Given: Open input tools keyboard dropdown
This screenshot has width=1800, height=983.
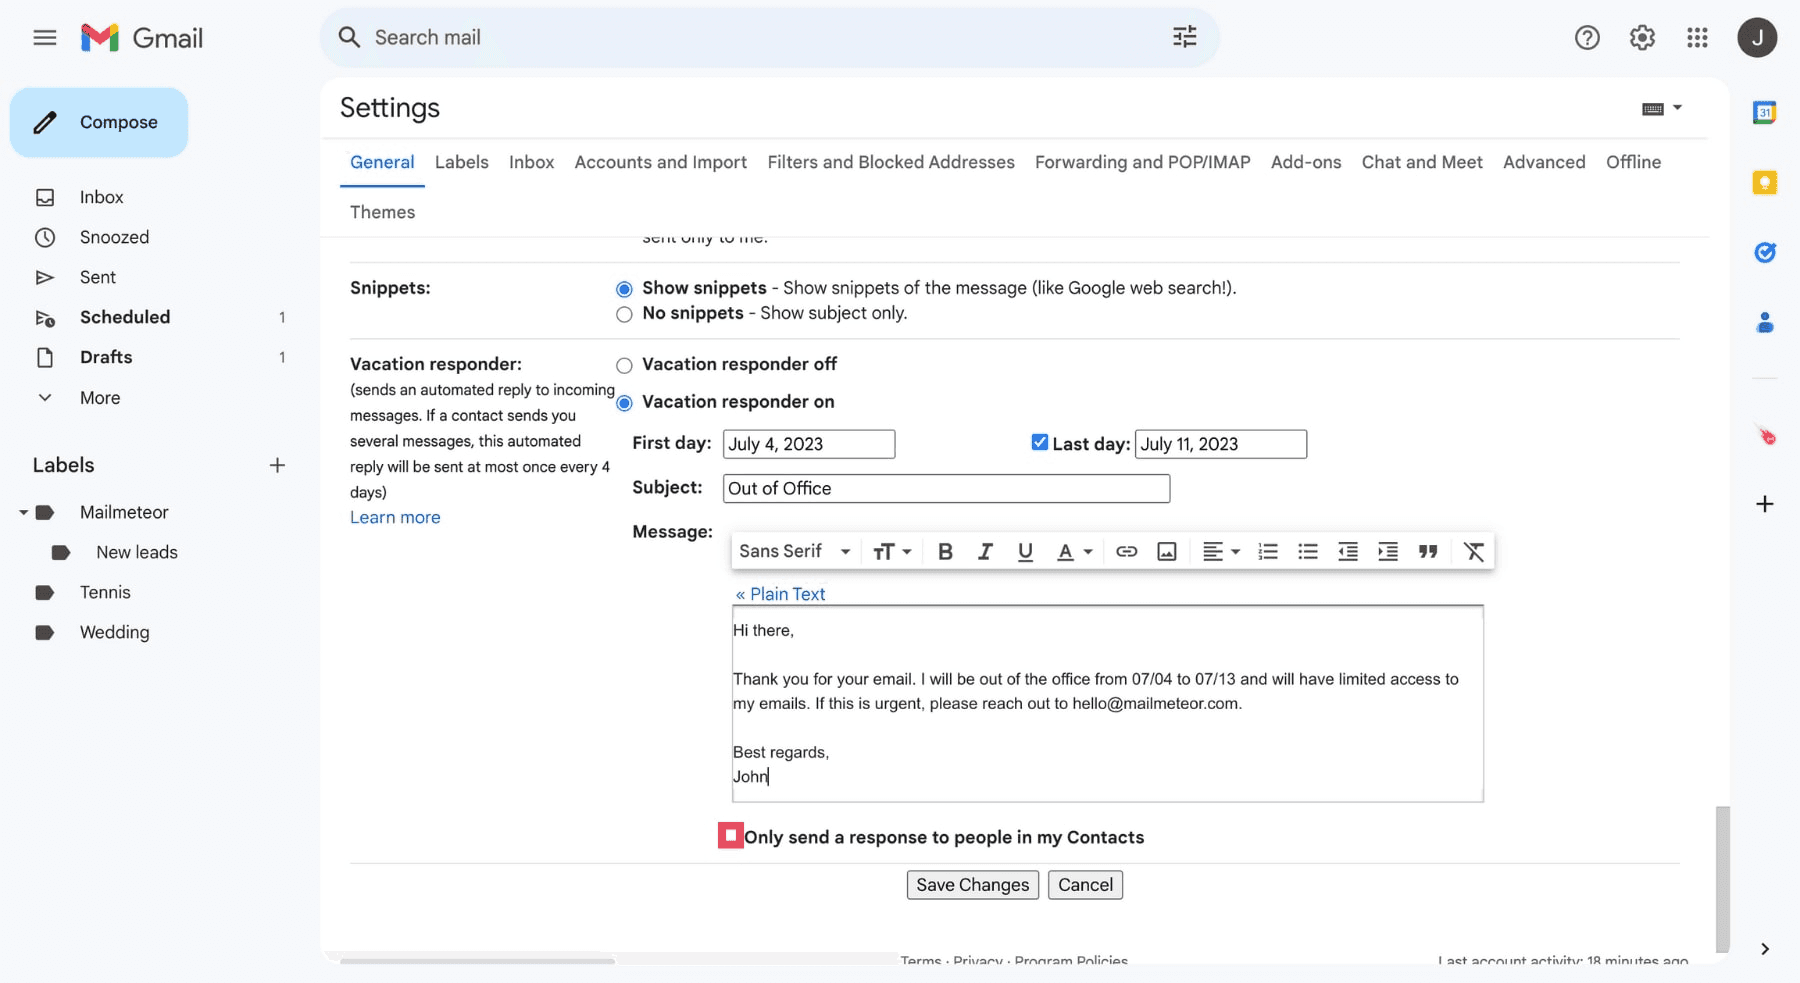Looking at the screenshot, I should [1662, 108].
